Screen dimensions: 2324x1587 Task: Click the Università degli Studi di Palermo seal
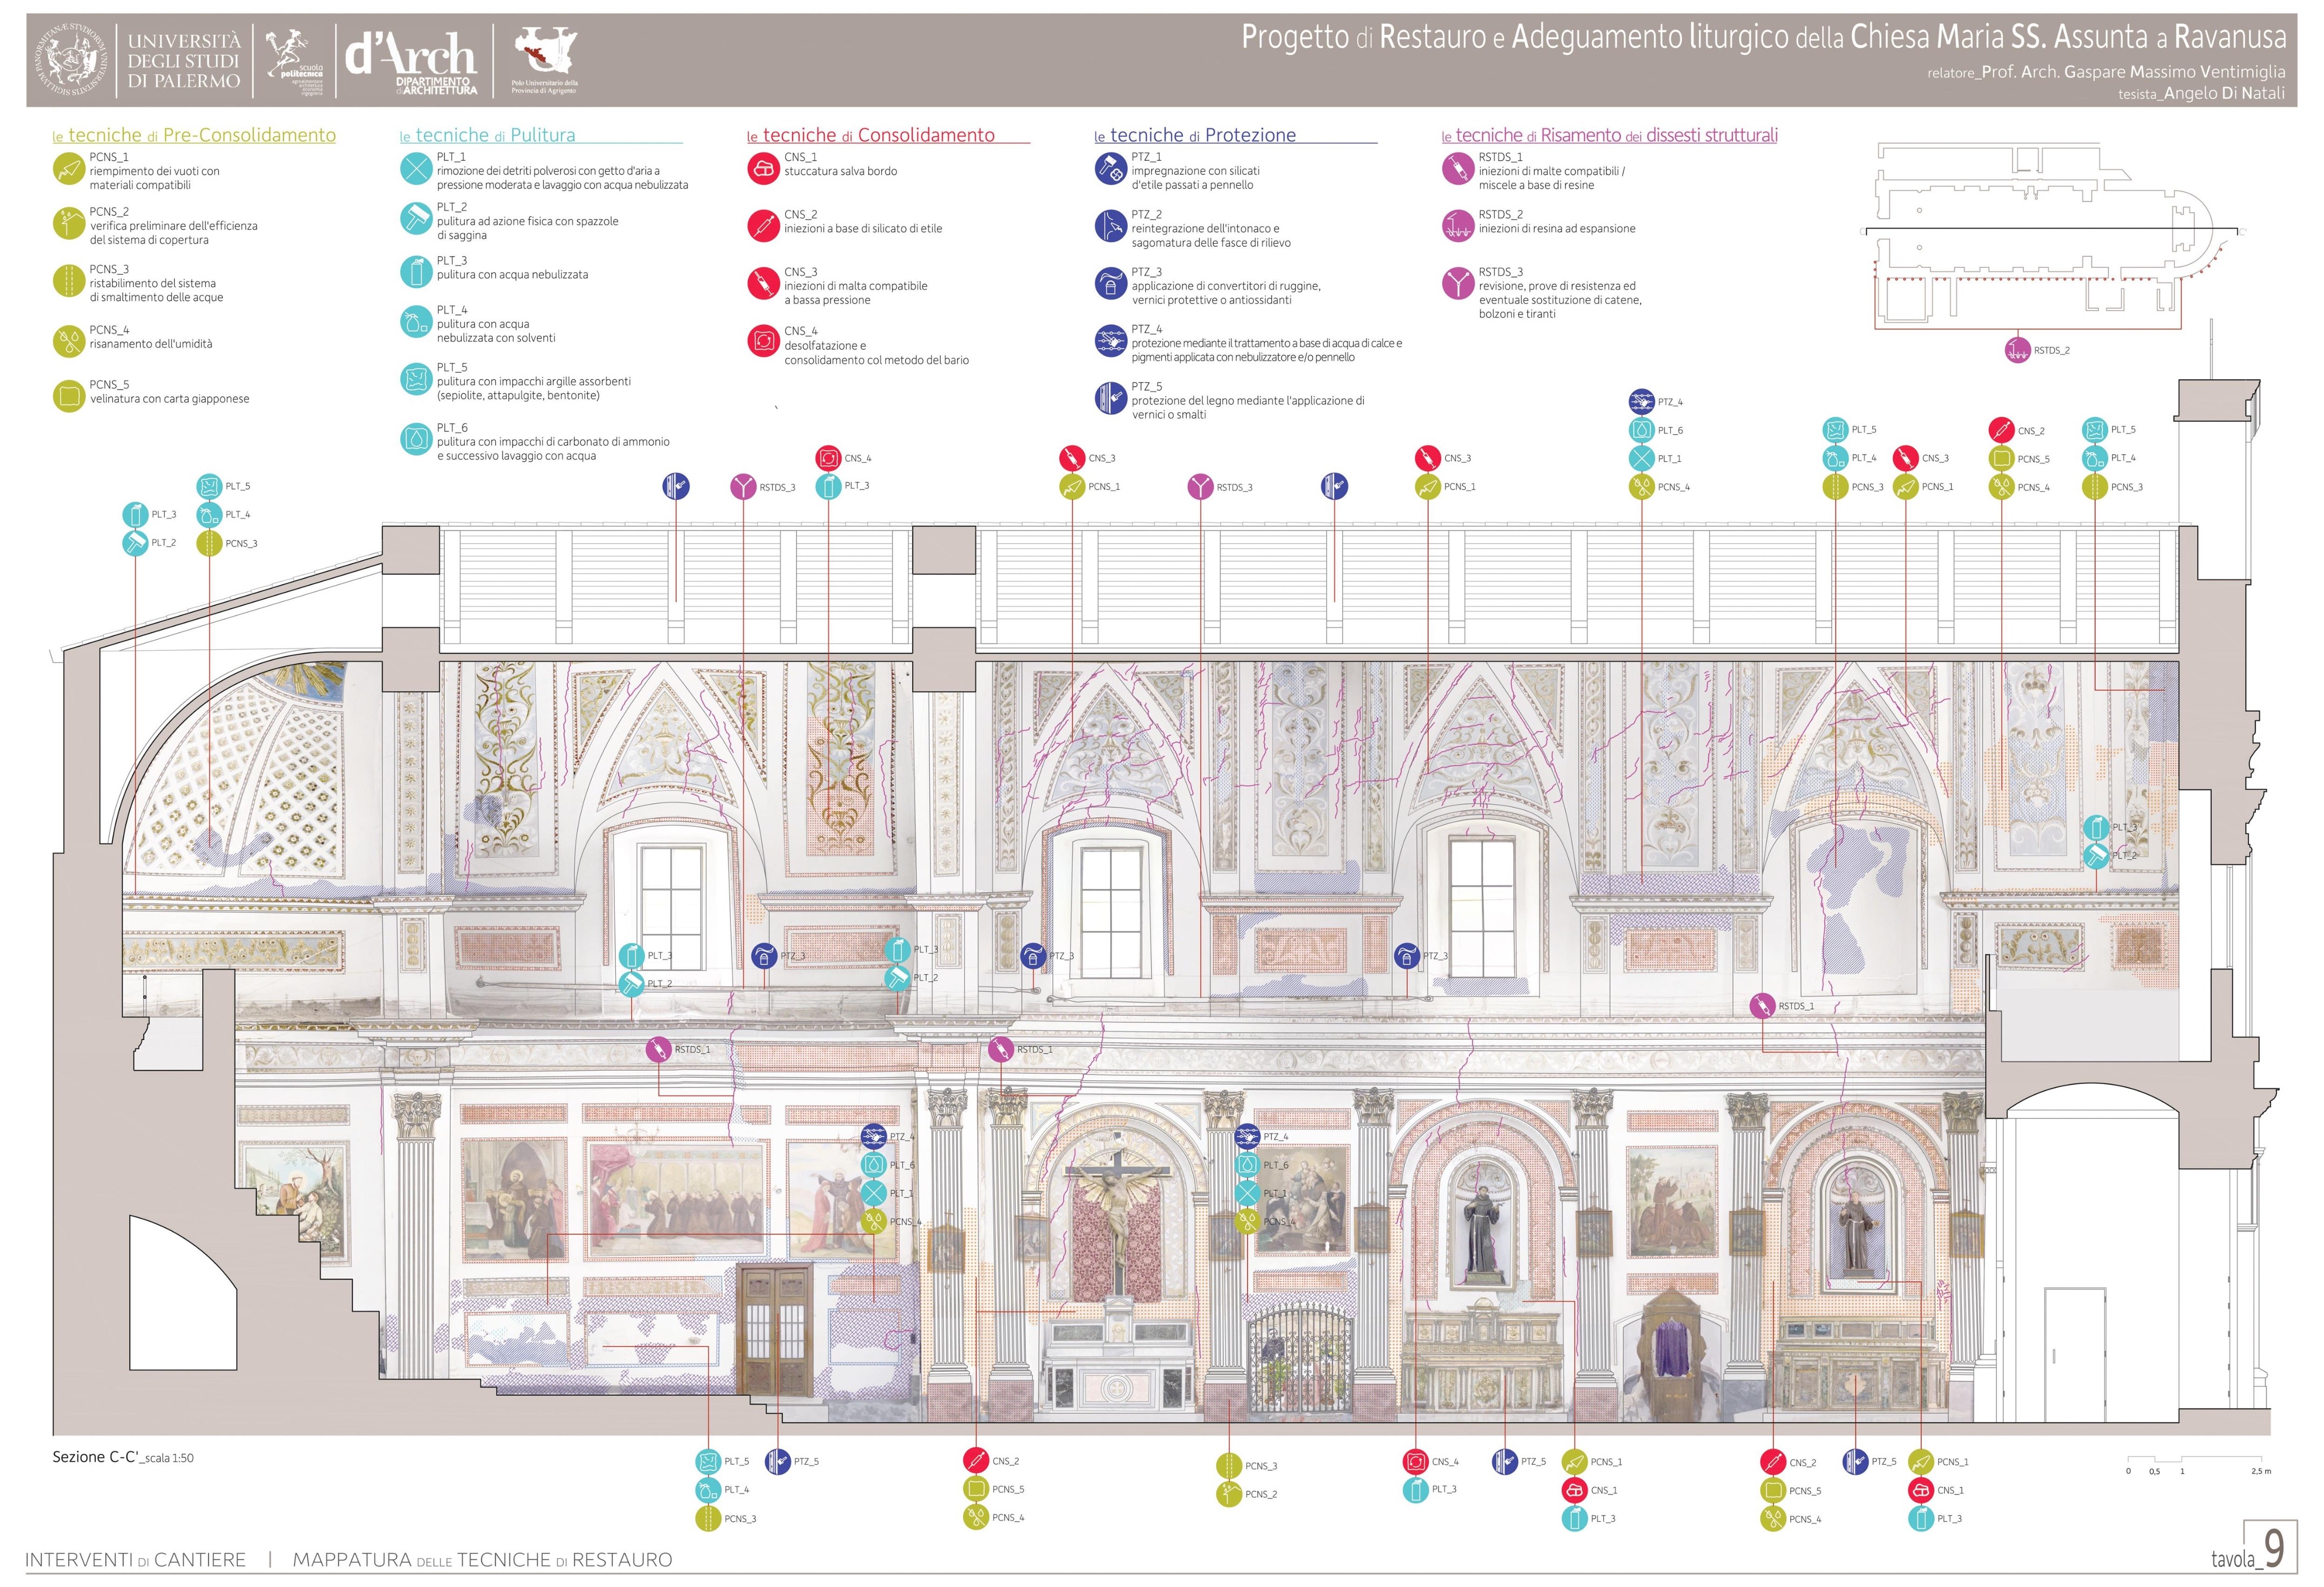[x=71, y=59]
